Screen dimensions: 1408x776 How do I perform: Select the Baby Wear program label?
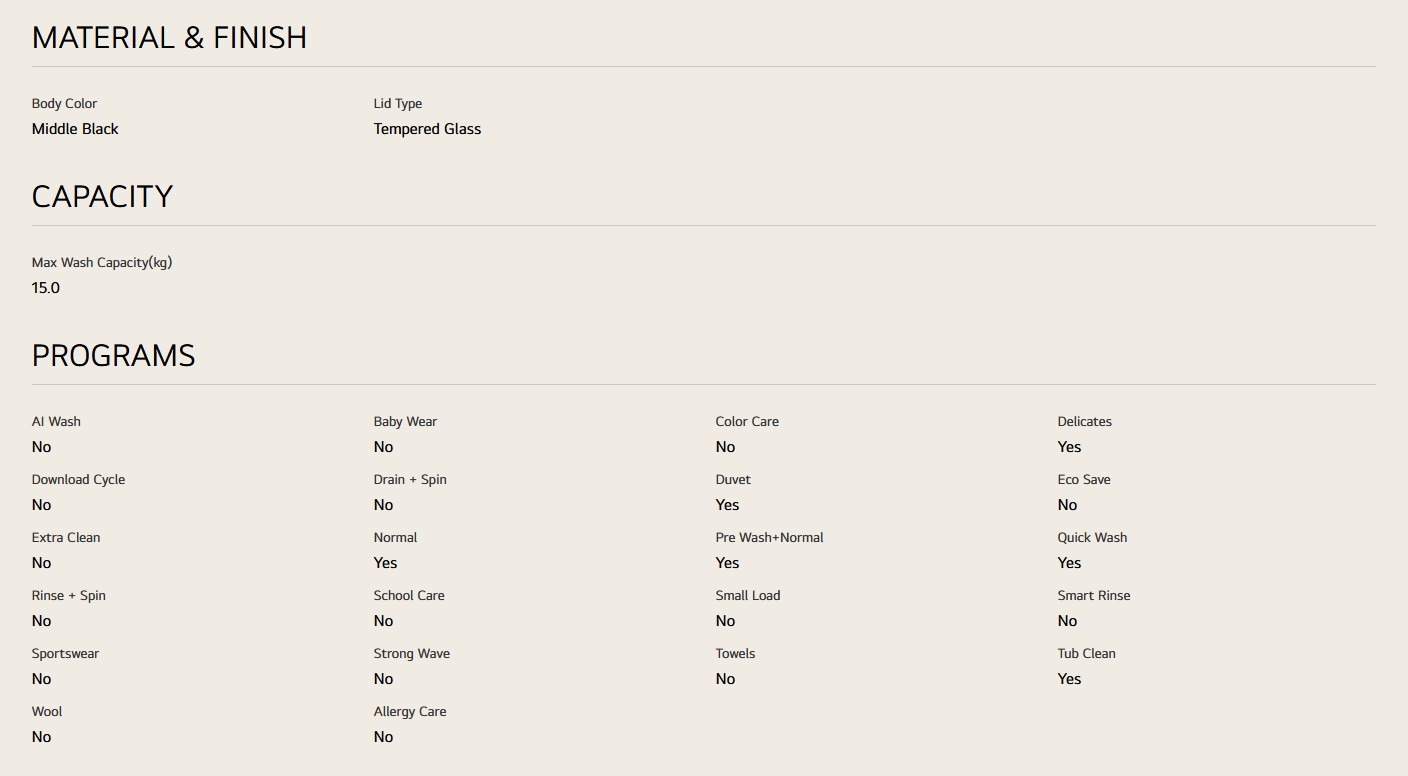tap(405, 422)
